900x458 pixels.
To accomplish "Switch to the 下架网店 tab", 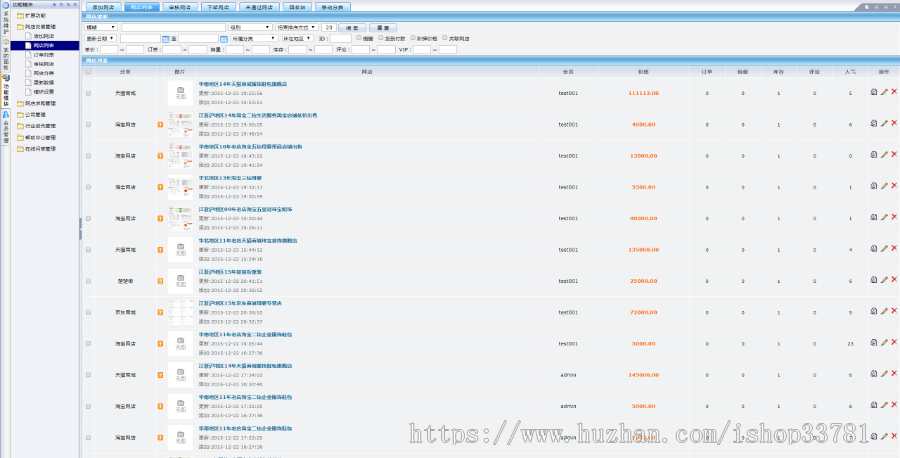I will 218,7.
